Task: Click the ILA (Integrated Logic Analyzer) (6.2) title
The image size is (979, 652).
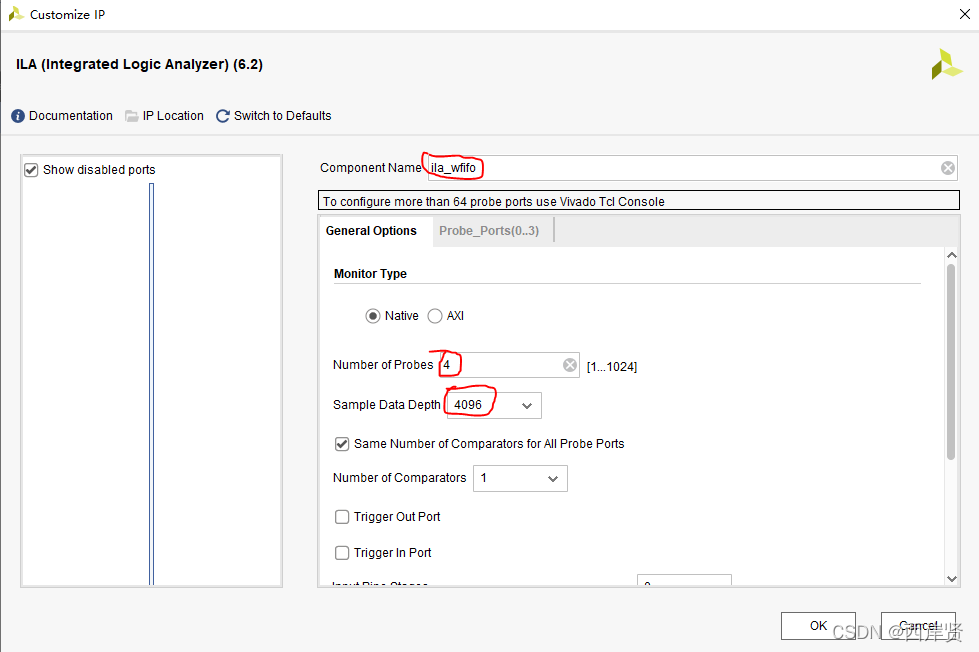Action: click(x=139, y=64)
